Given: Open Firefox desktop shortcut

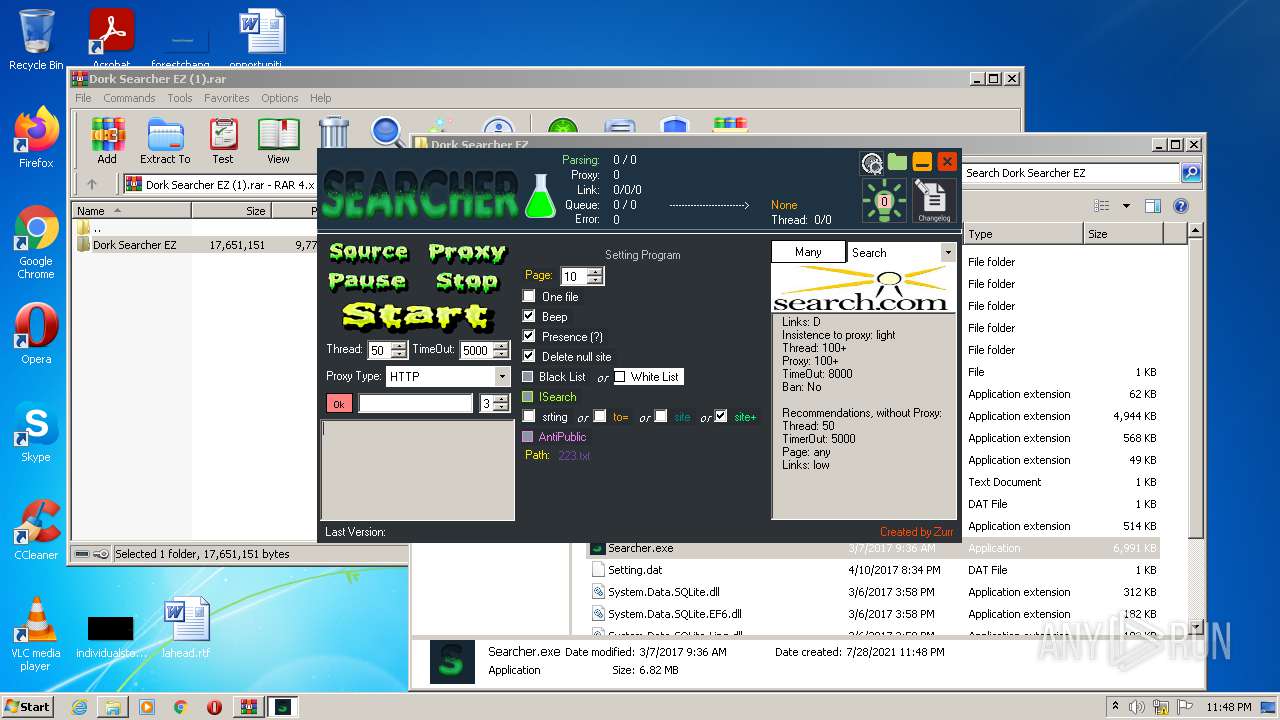Looking at the screenshot, I should click(36, 139).
